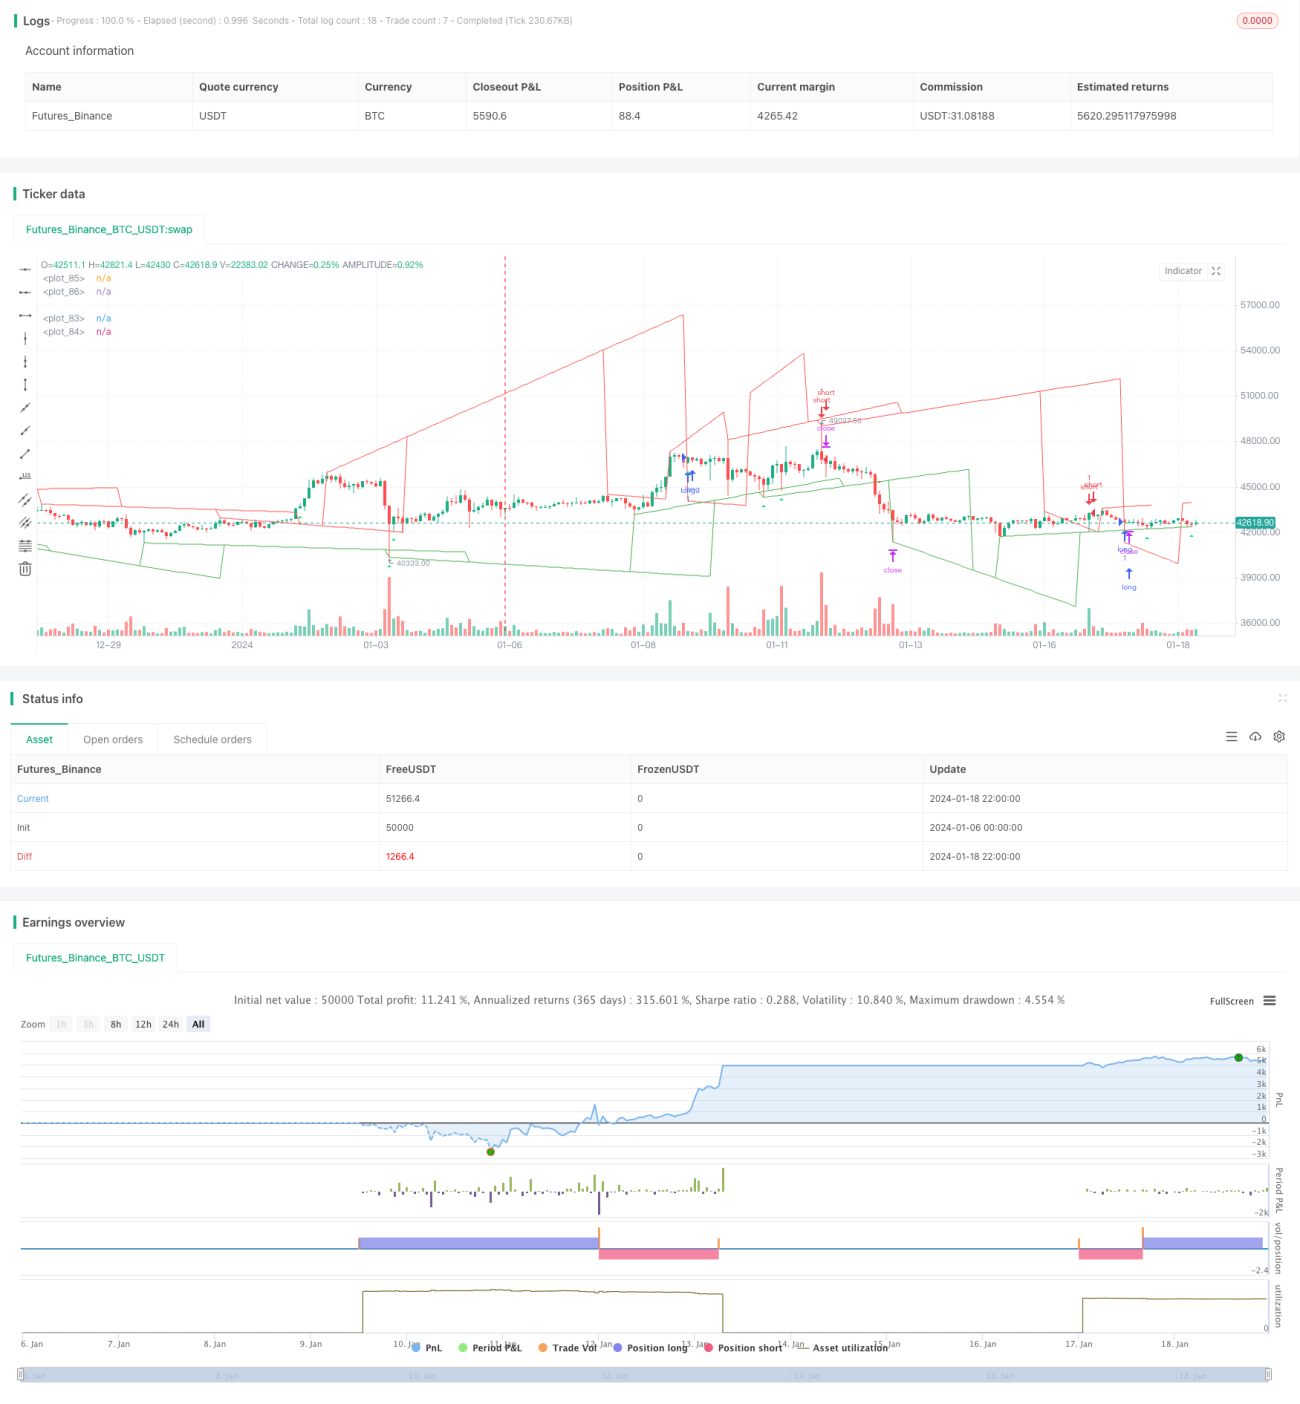Switch to the Open orders tab
Screen dimensions: 1300x1404
[x=113, y=740]
